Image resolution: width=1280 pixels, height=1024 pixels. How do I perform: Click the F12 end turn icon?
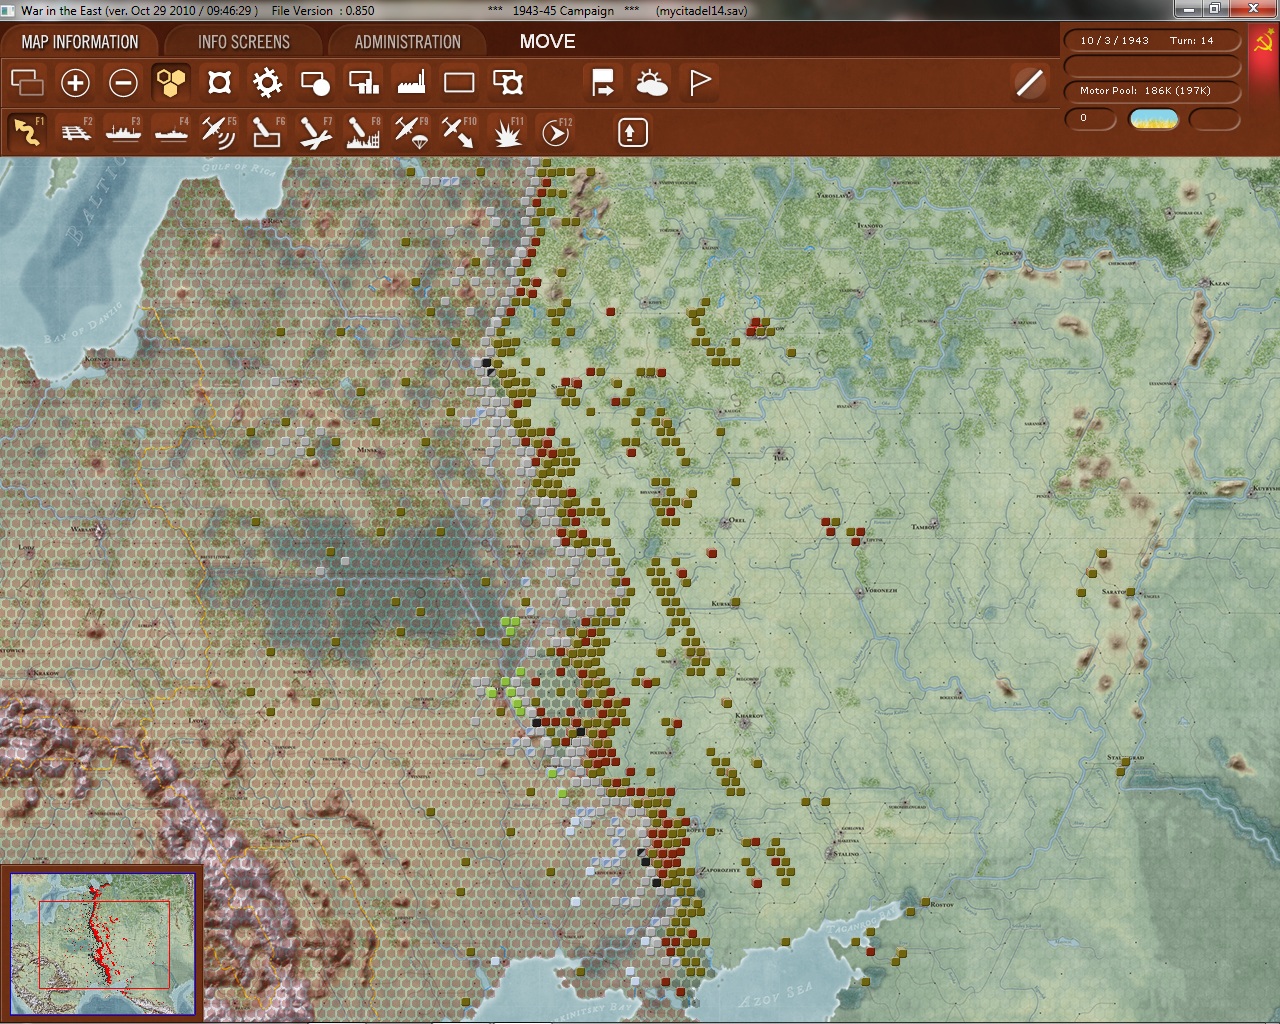click(x=555, y=132)
